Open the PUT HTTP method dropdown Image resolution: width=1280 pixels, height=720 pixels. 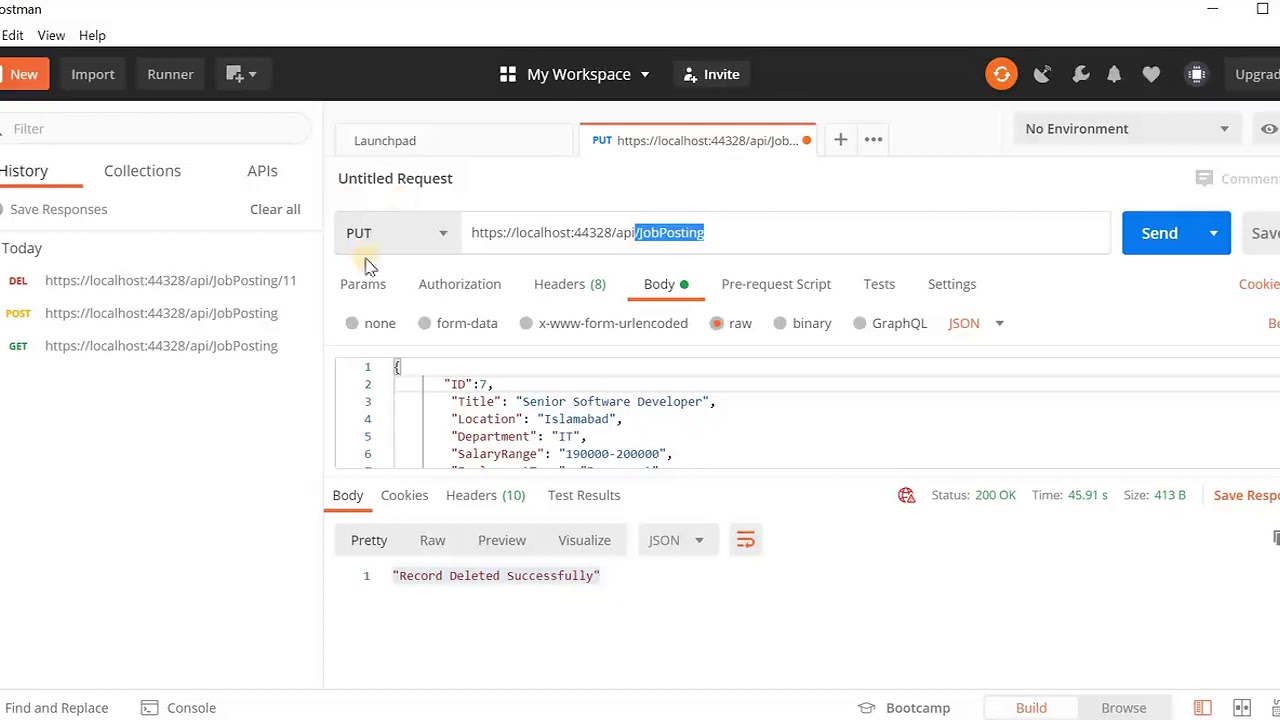tap(397, 233)
